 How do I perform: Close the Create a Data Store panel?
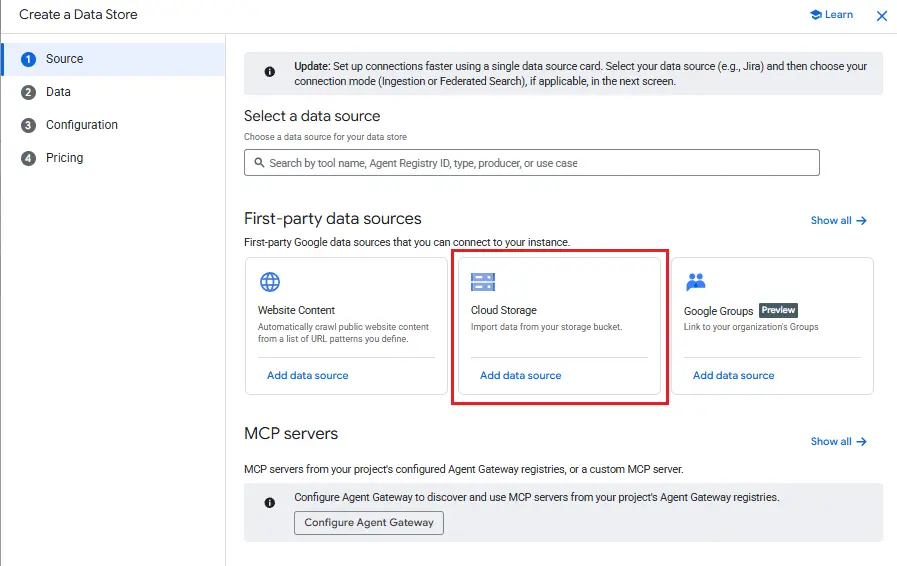point(882,15)
